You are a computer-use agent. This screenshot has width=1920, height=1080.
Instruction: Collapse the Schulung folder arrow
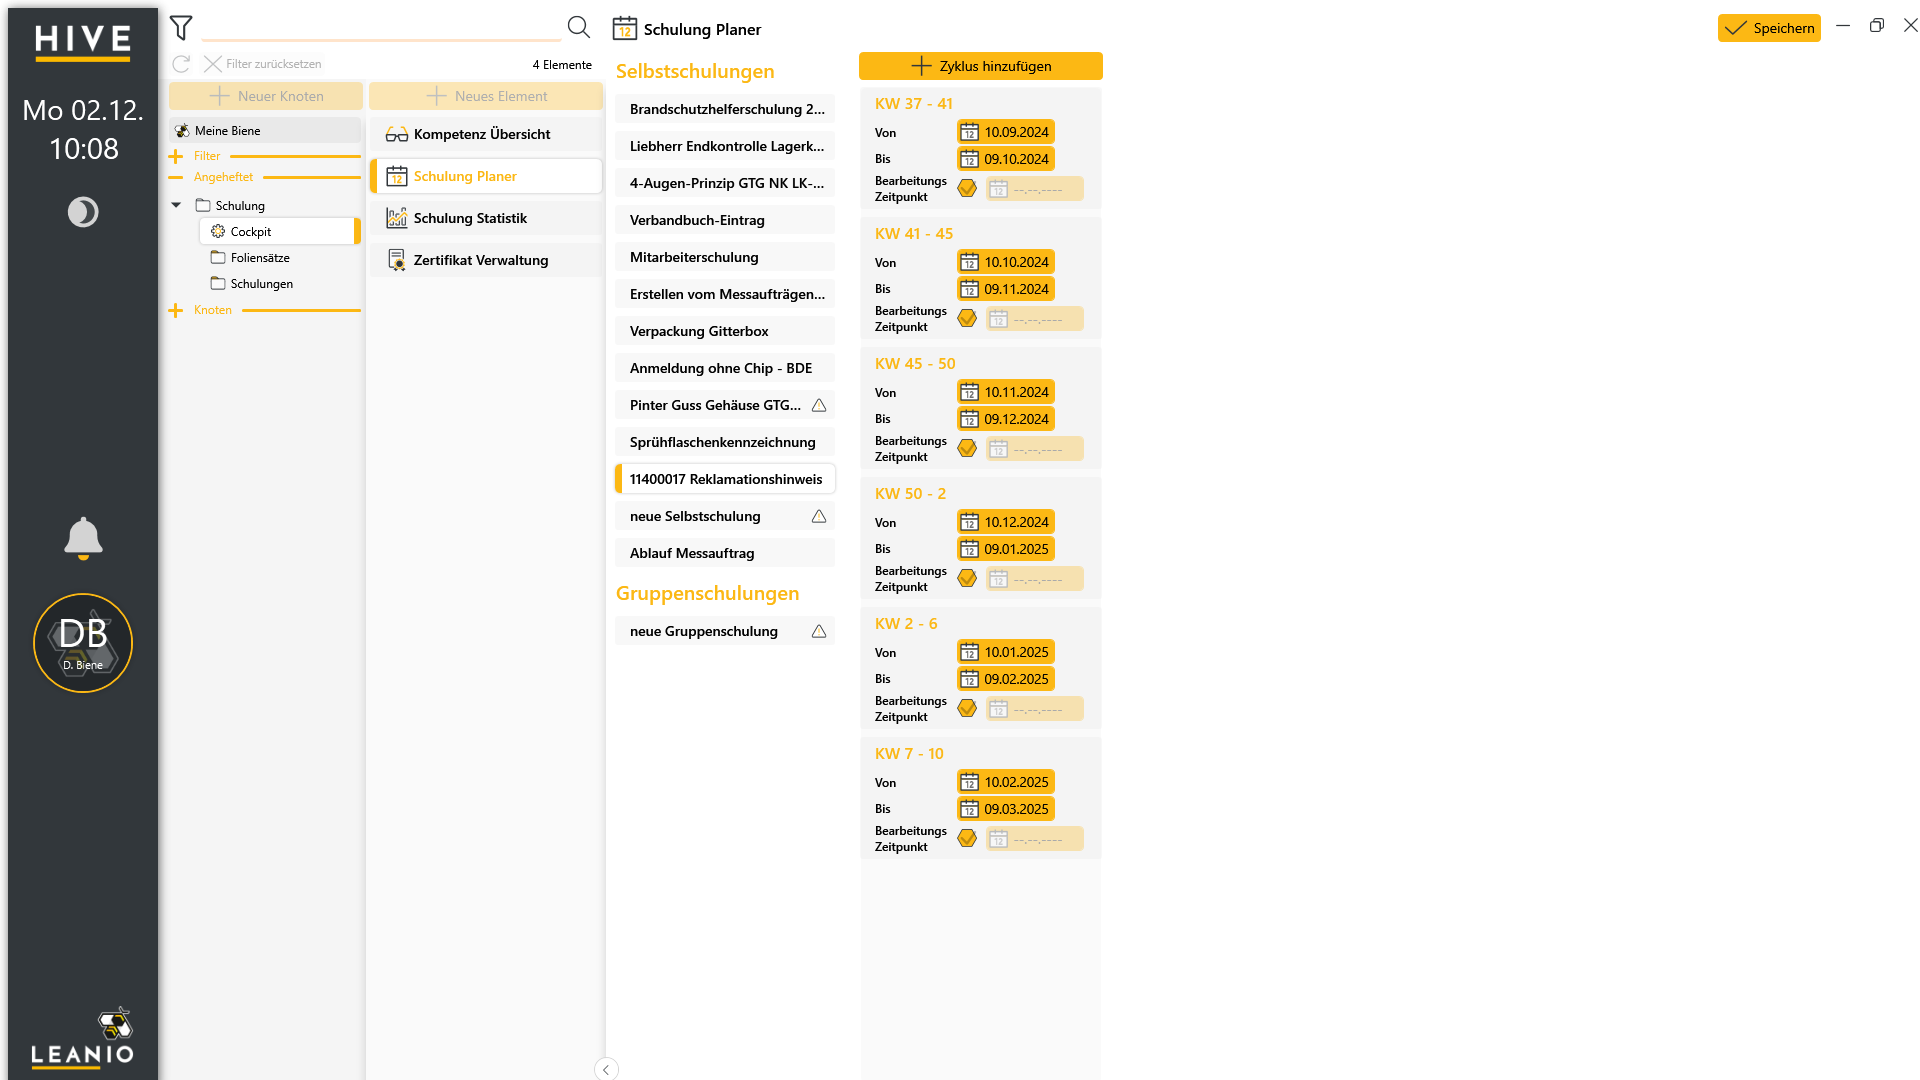point(176,205)
